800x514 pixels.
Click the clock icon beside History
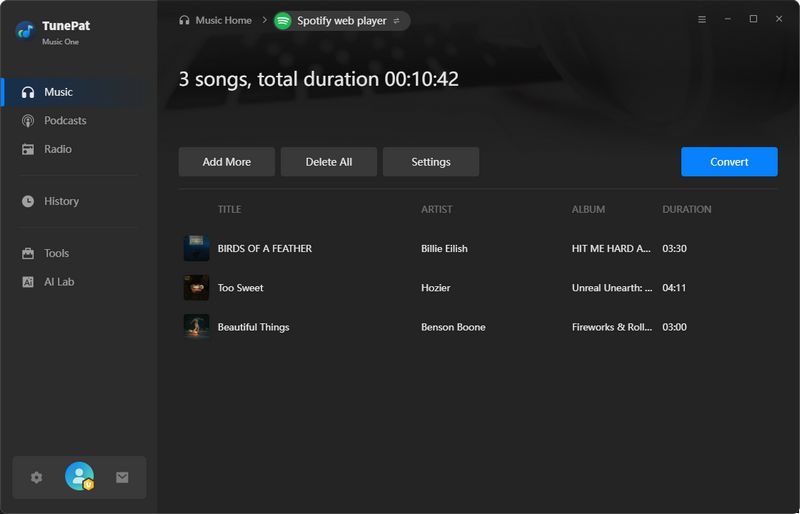pos(28,201)
